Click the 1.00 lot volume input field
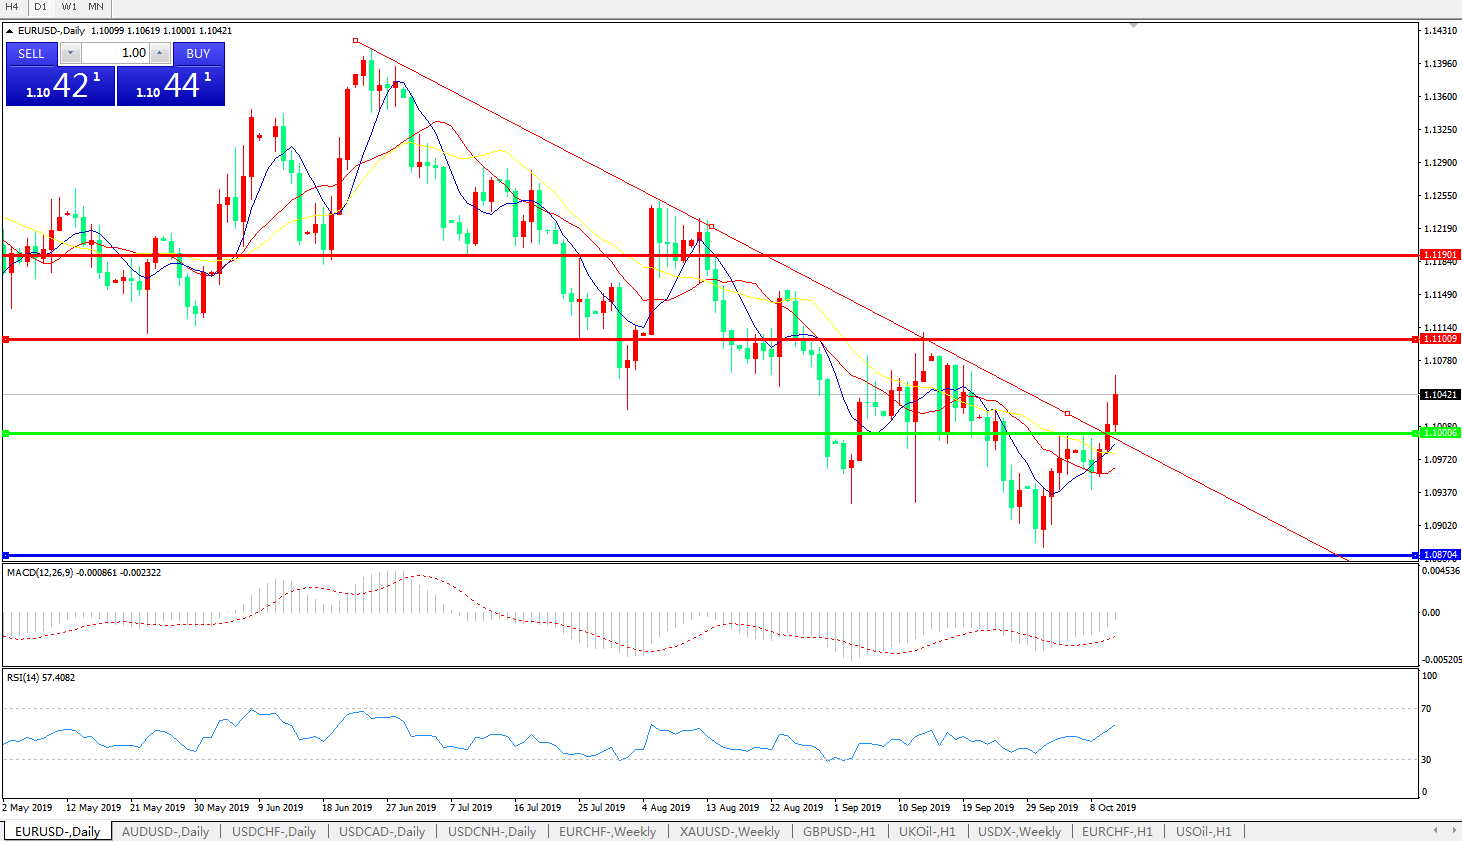Screen dimensions: 1462x842 (115, 53)
